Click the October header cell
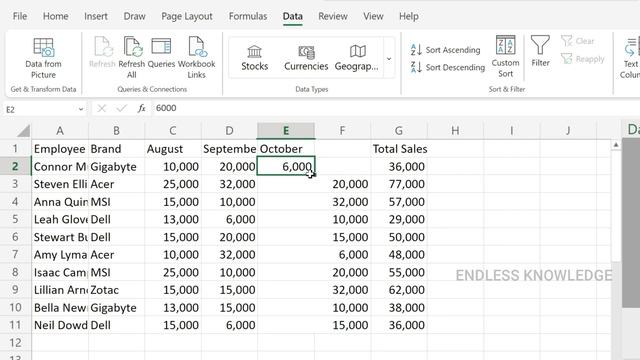Screen dimensions: 640x360 (286, 149)
